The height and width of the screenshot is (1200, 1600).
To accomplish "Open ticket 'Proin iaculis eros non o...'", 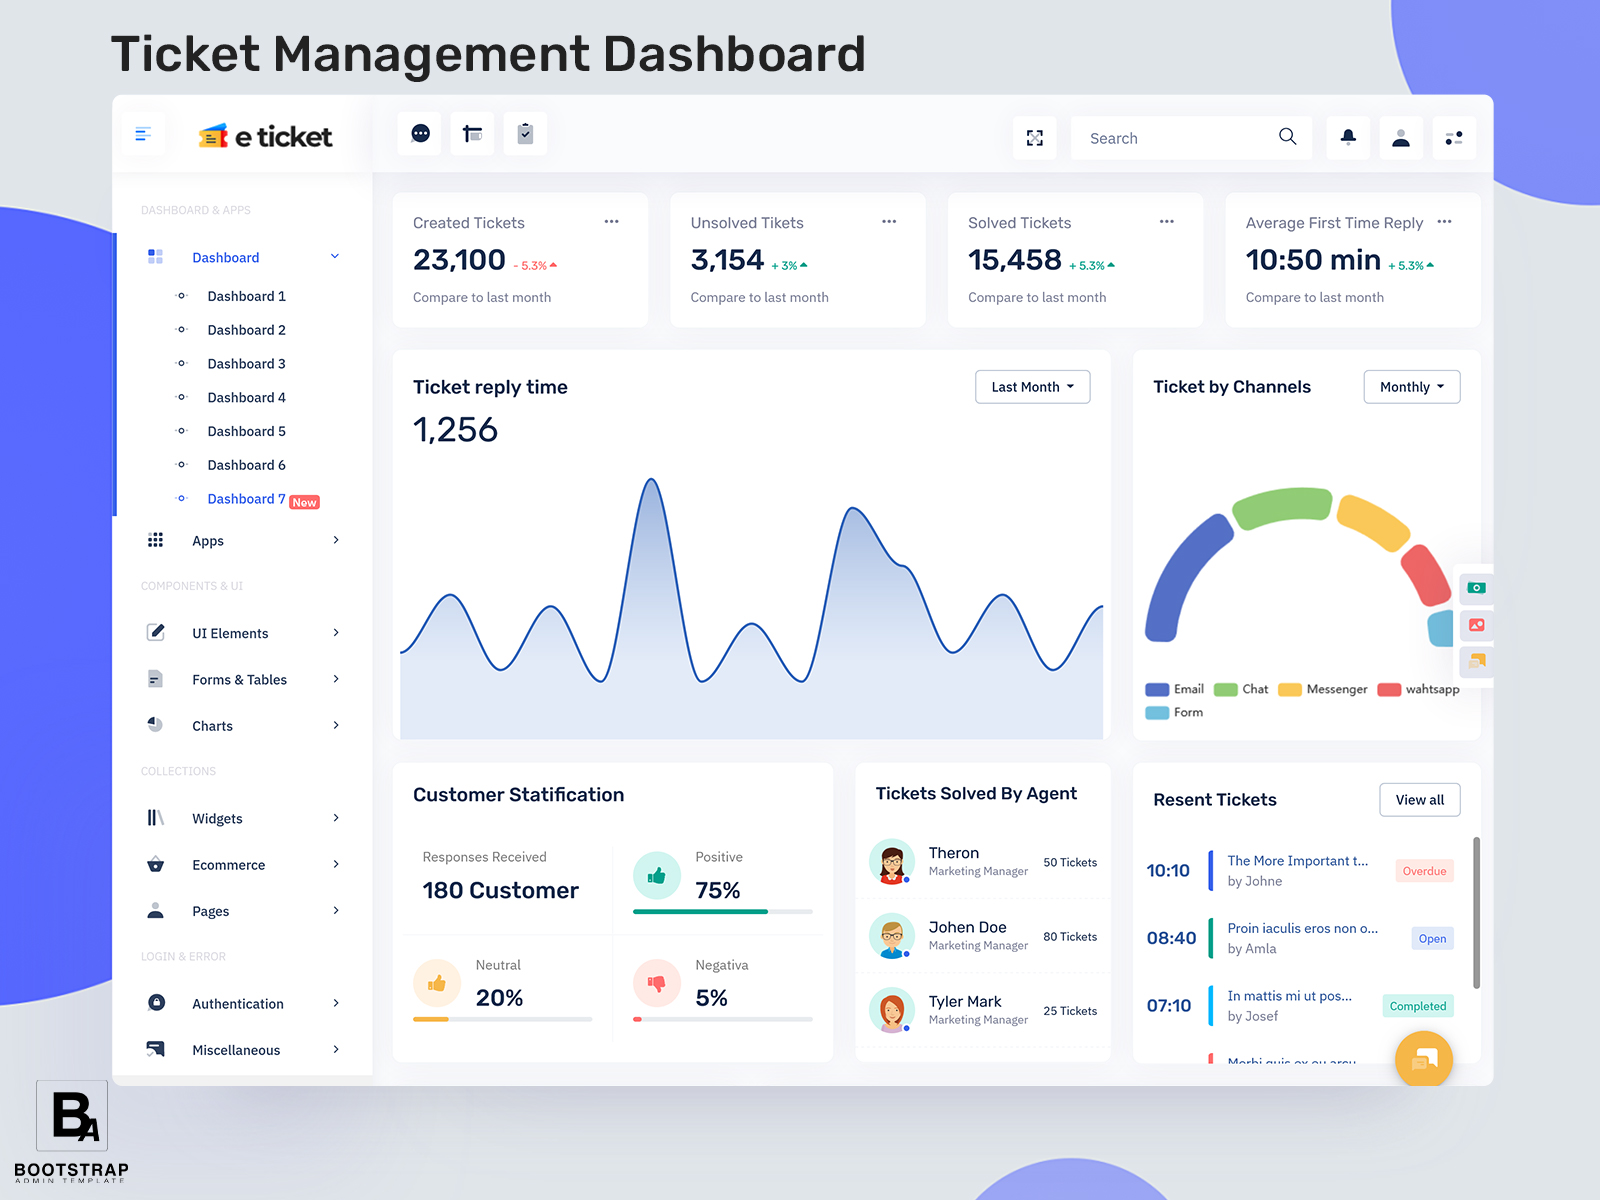I will (x=1302, y=928).
